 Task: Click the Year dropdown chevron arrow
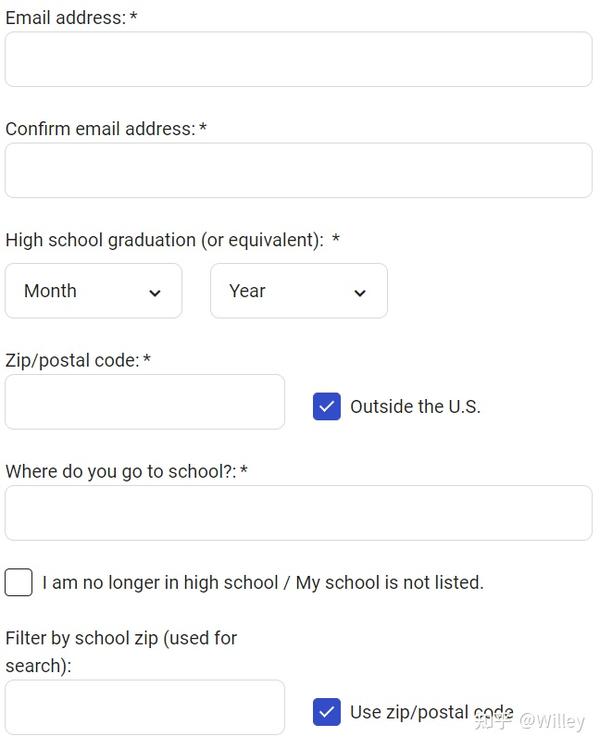tap(360, 293)
